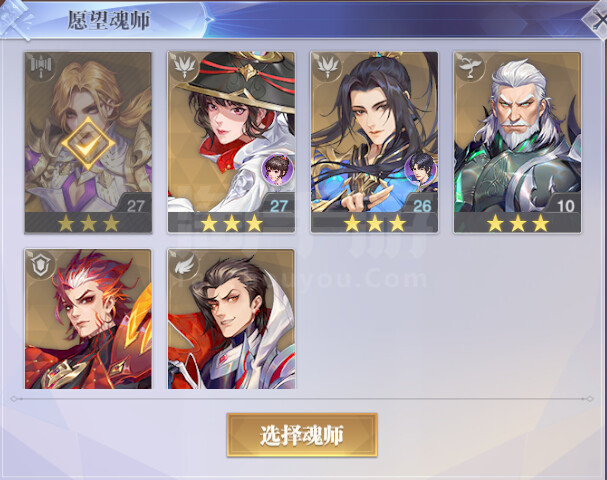Select the white-bearded elder soul master card
Image resolution: width=607 pixels, height=480 pixels.
coord(518,142)
